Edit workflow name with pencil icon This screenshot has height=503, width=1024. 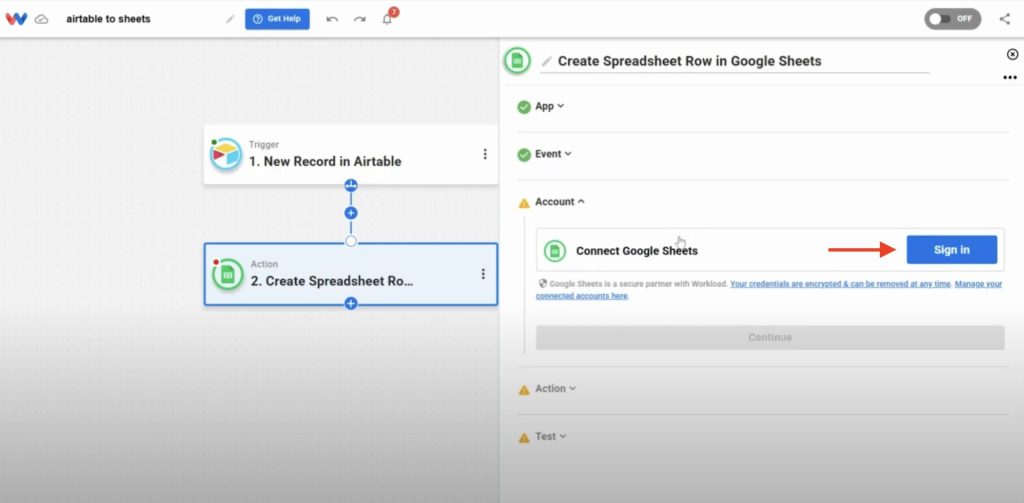click(230, 19)
